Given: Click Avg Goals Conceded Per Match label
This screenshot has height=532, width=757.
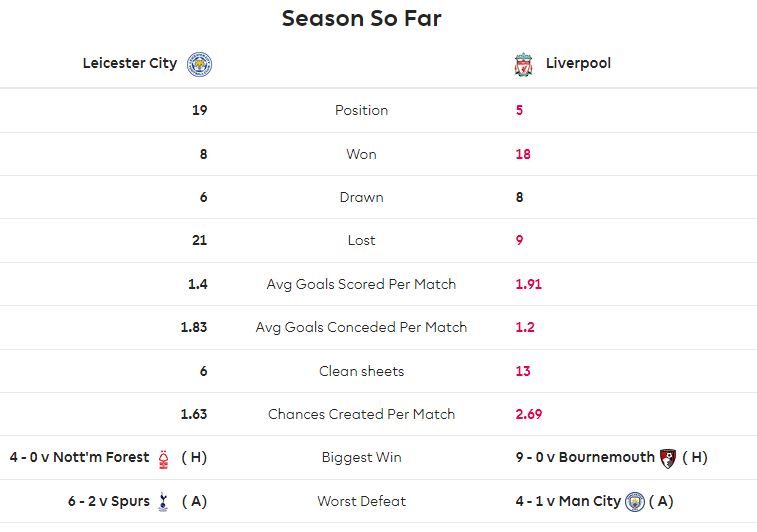Looking at the screenshot, I should (x=361, y=327).
